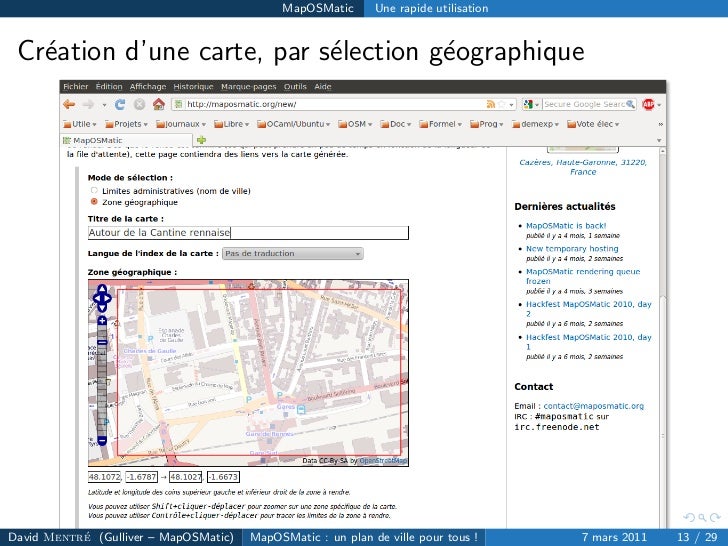Click the Secure Google Search box
The image size is (728, 546).
click(x=584, y=104)
